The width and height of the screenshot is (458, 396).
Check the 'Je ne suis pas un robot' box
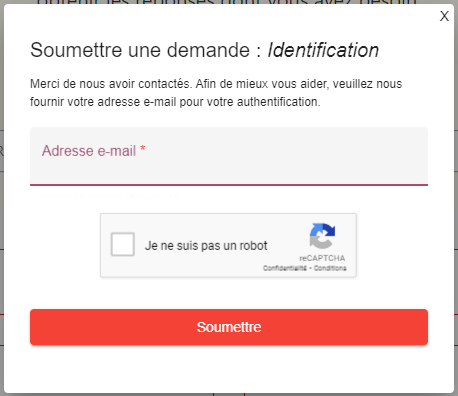(x=123, y=244)
